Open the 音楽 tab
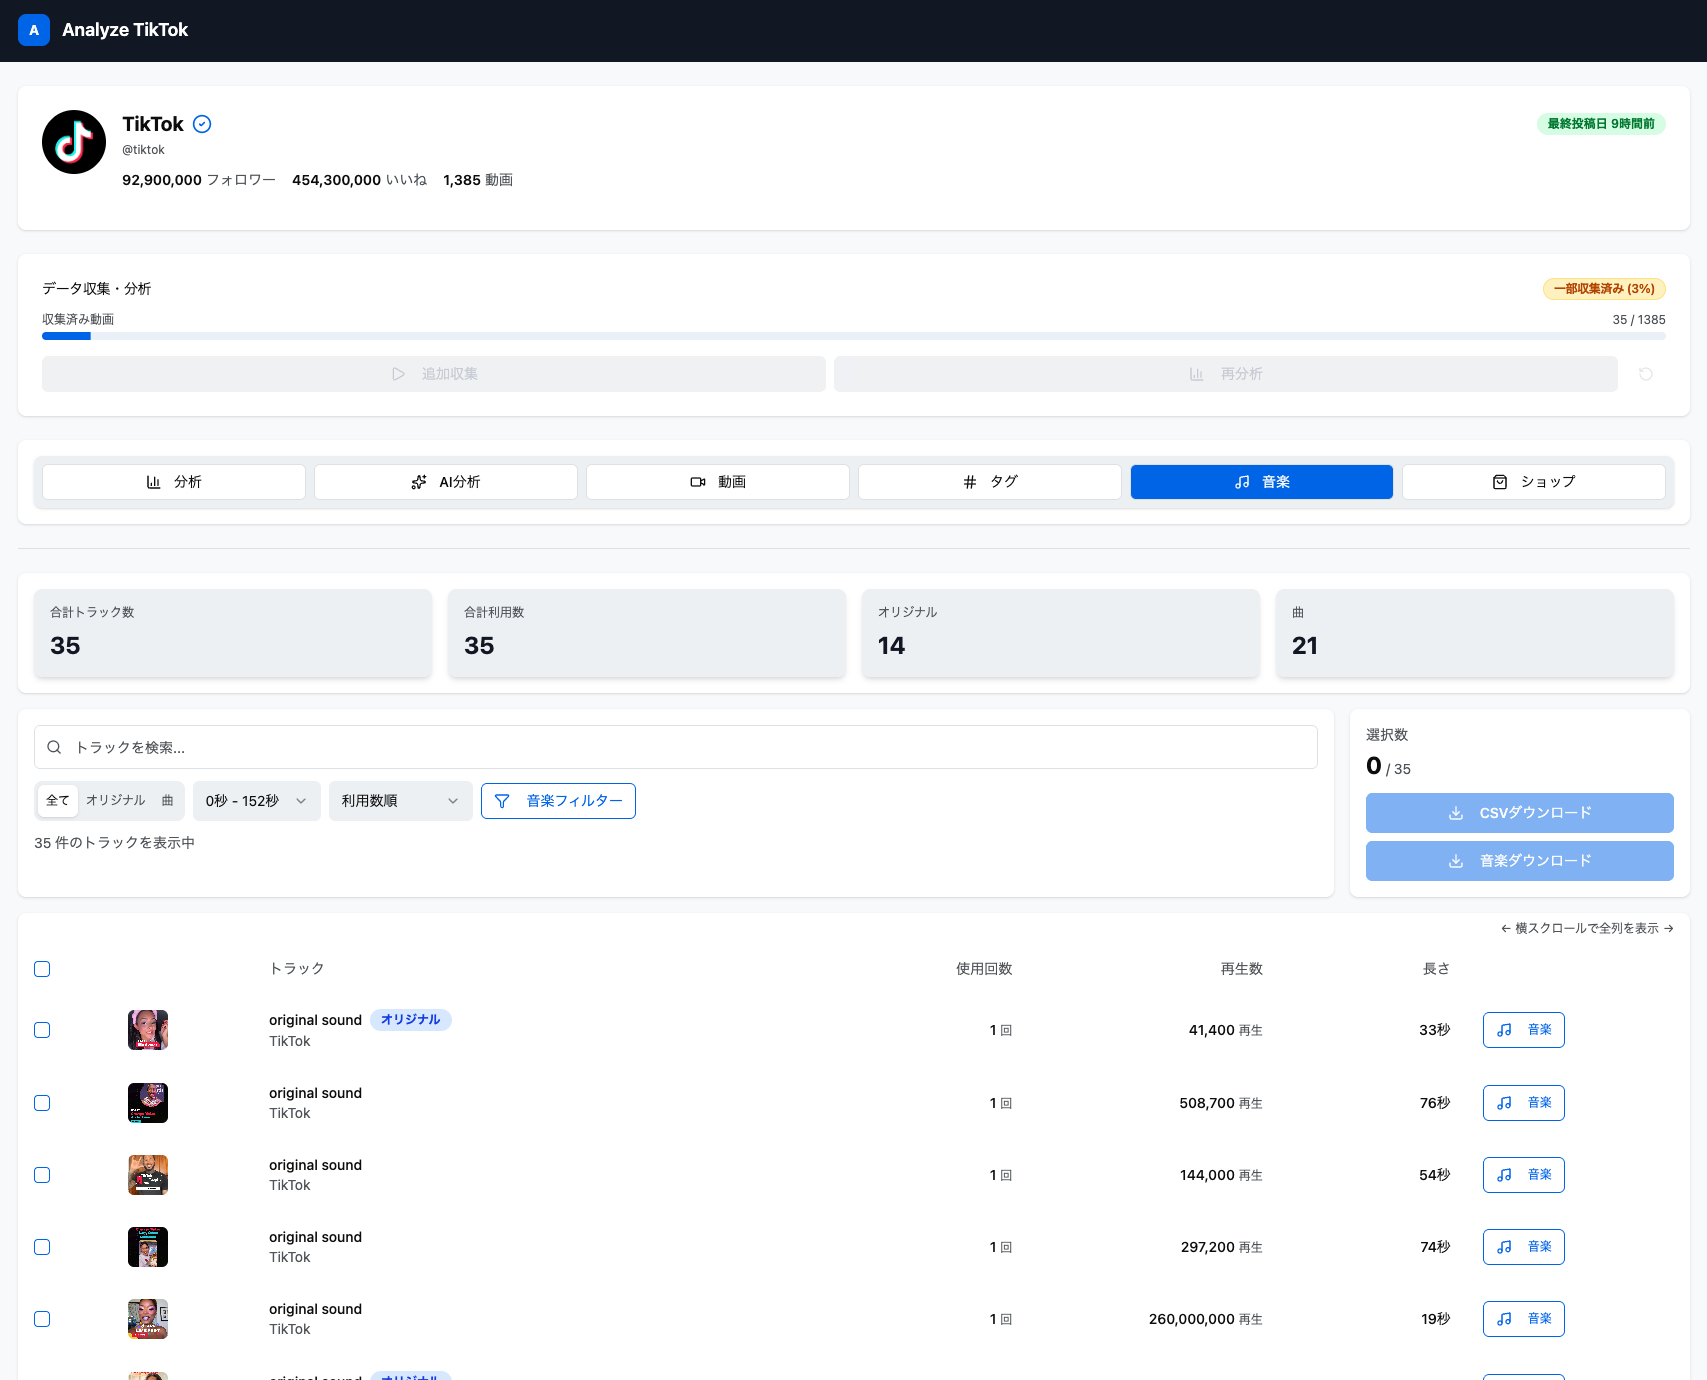1707x1380 pixels. [x=1261, y=481]
